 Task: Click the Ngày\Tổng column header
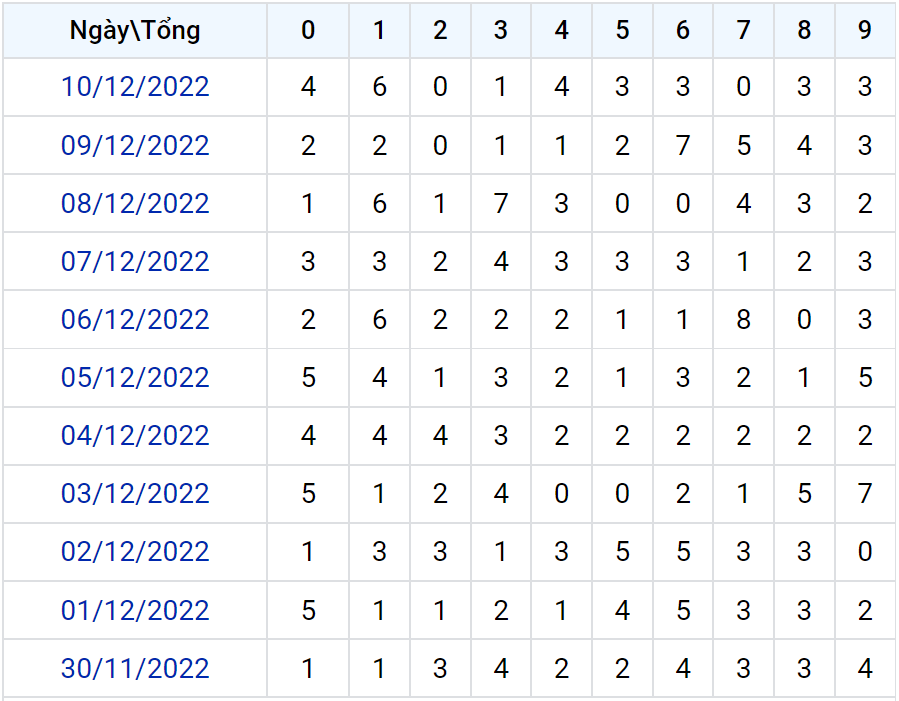point(135,31)
